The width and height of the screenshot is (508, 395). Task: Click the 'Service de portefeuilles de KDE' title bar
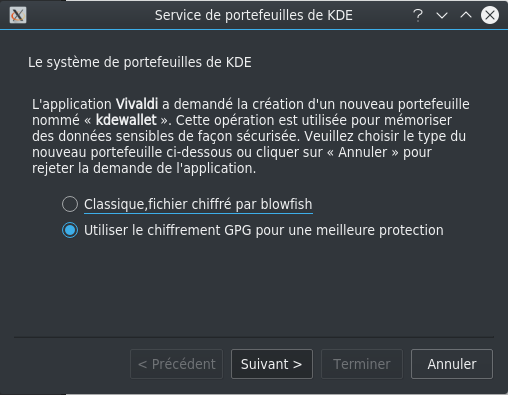(254, 15)
